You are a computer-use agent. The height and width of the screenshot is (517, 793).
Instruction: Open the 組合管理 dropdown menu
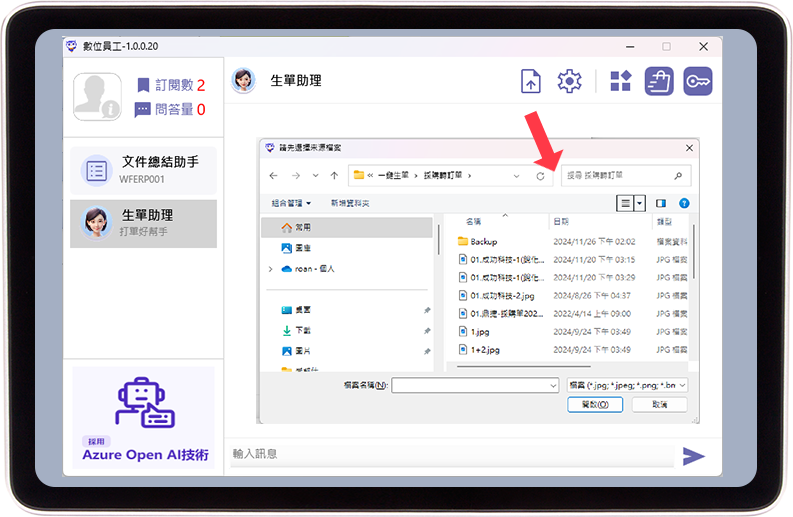click(291, 203)
